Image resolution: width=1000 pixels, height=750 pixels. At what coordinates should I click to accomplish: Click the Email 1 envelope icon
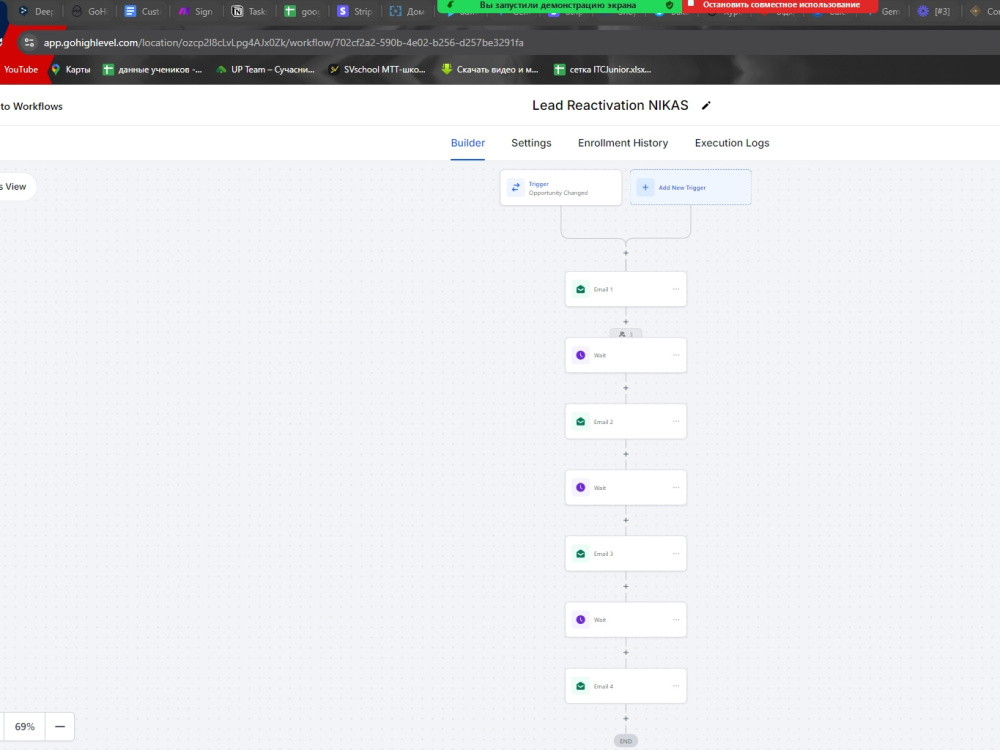[580, 290]
